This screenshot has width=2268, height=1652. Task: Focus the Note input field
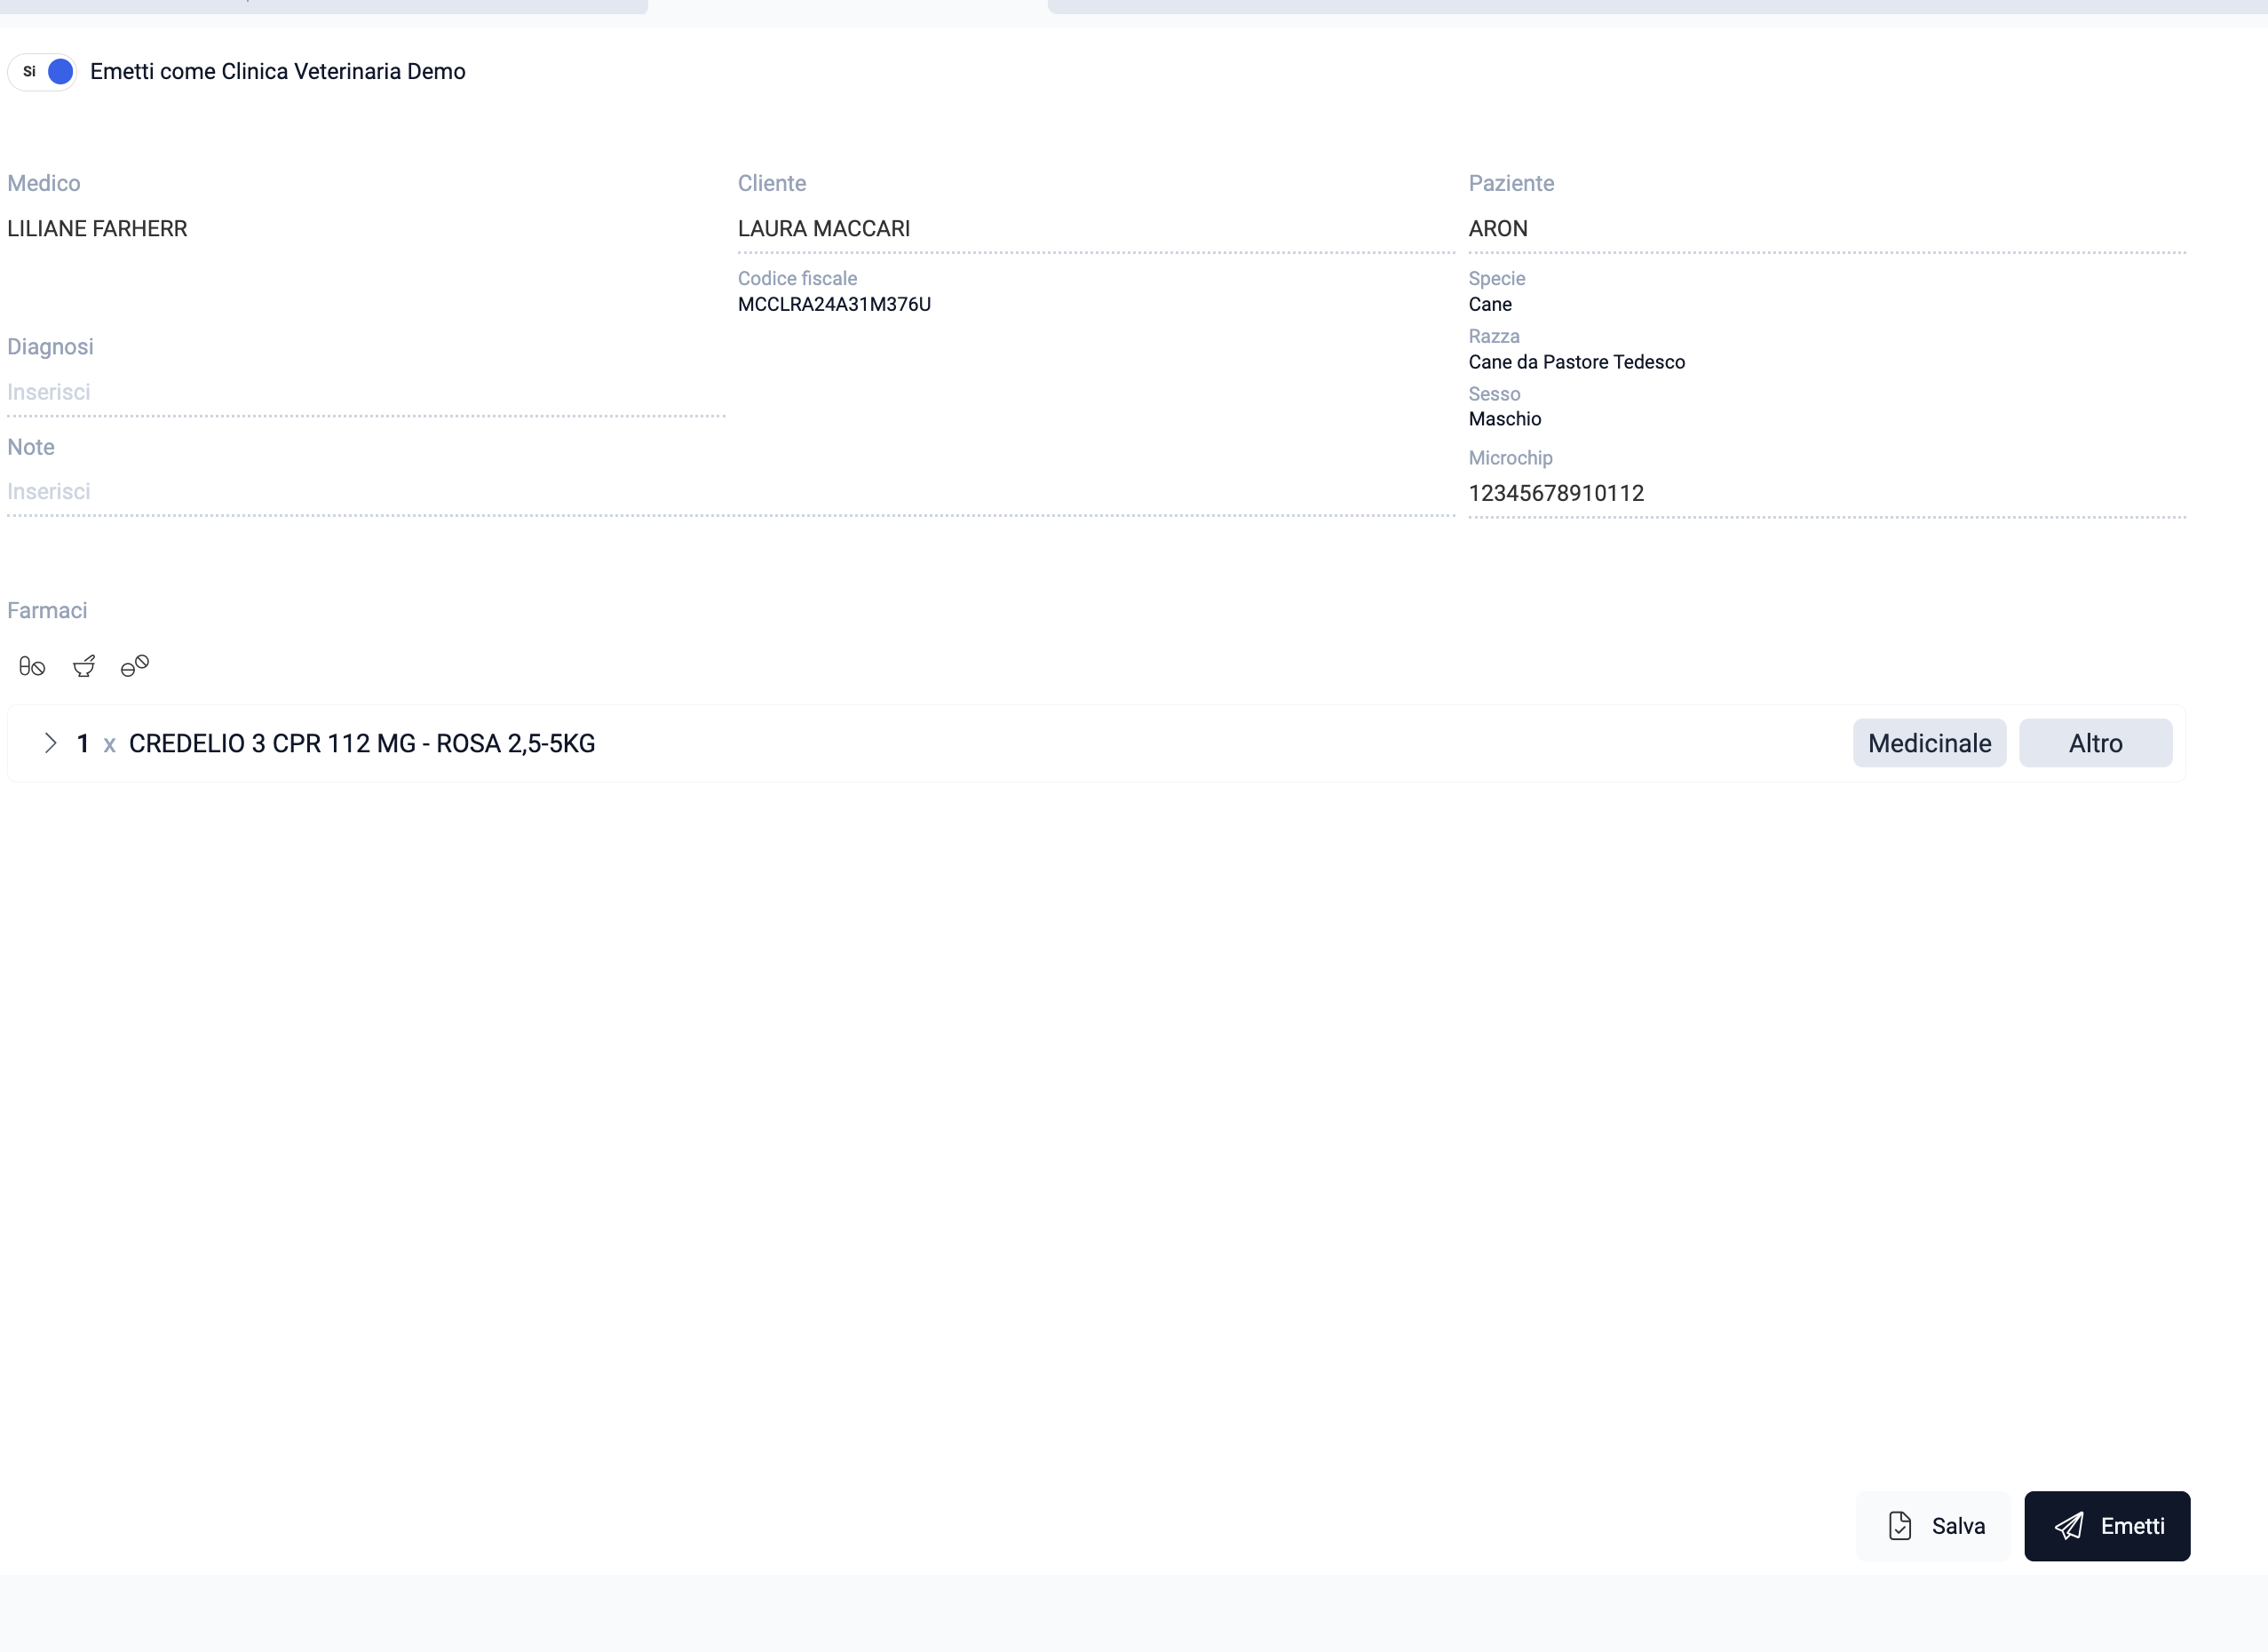pyautogui.click(x=731, y=492)
